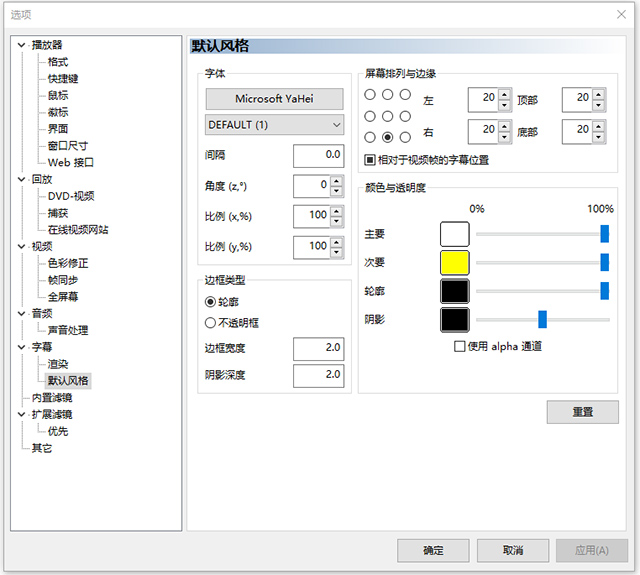This screenshot has height=575, width=640.
Task: Open the 在线视频网站 settings page
Action: 78,230
